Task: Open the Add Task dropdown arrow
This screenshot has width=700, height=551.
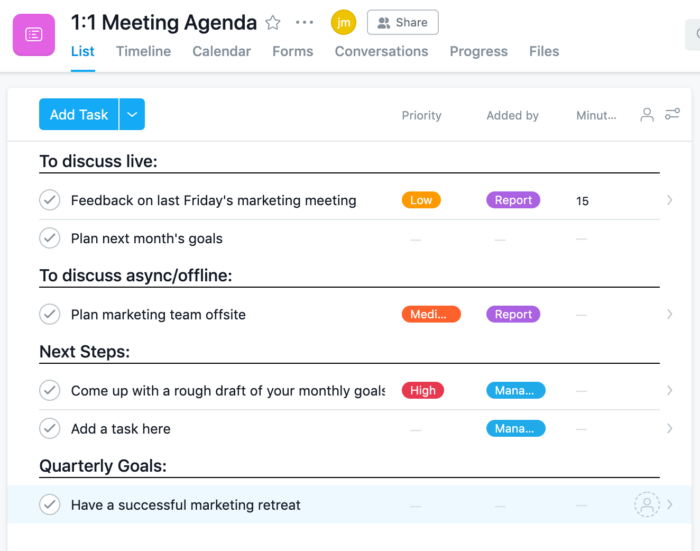Action: 132,115
